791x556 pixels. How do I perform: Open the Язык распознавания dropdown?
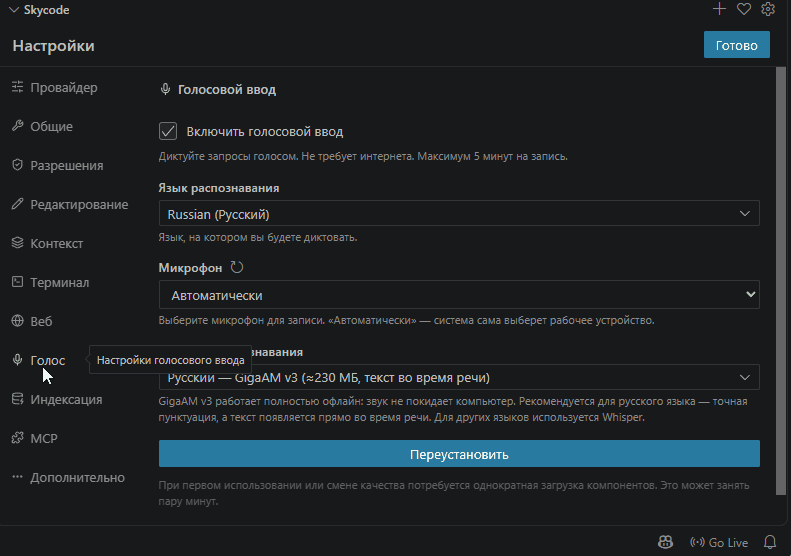point(459,213)
